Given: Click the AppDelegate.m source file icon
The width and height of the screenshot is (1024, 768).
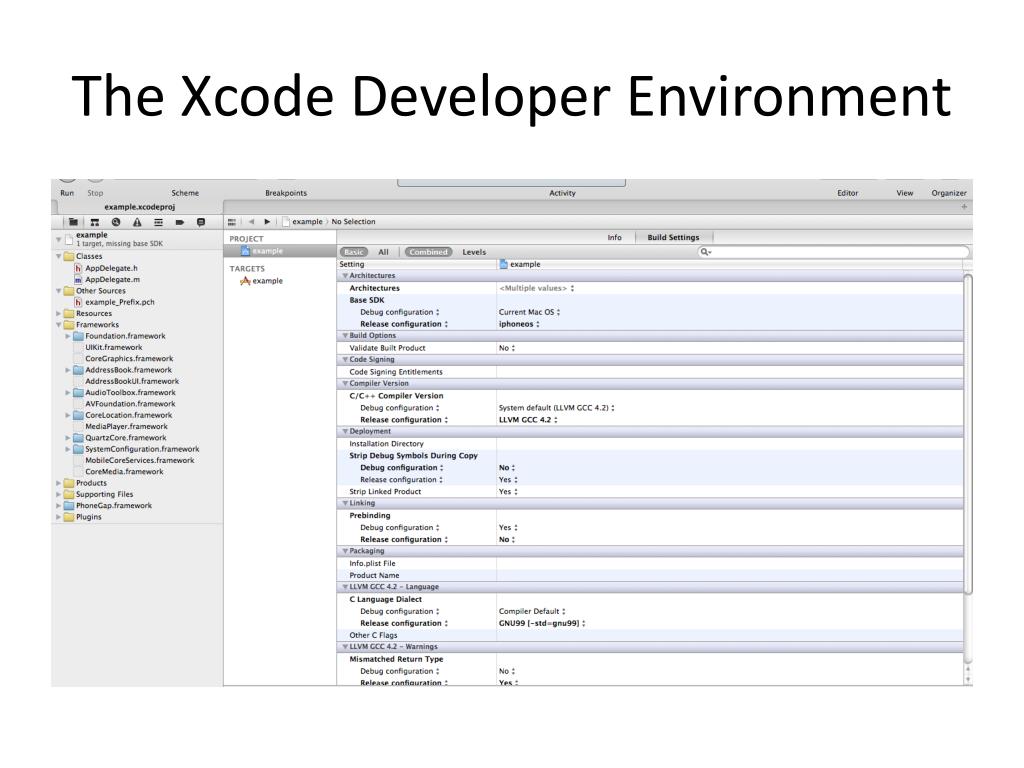Looking at the screenshot, I should [78, 280].
